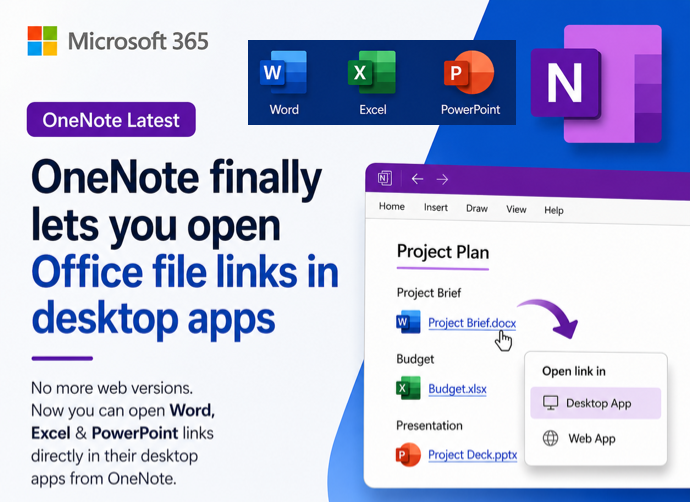Open the Budget.xlsx link
Viewport: 690px width, 502px height.
coord(457,389)
